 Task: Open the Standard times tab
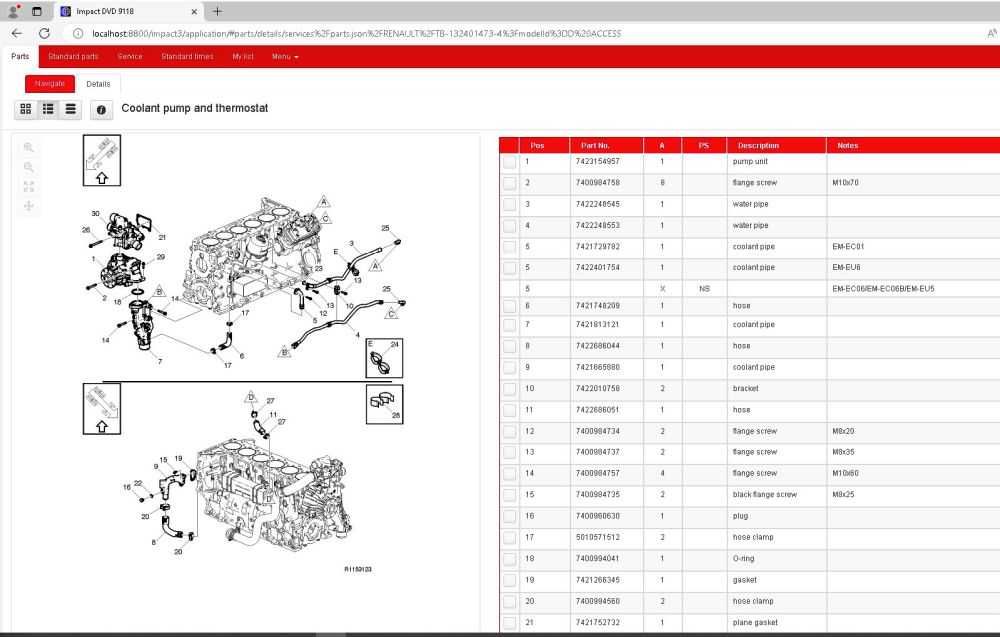188,57
